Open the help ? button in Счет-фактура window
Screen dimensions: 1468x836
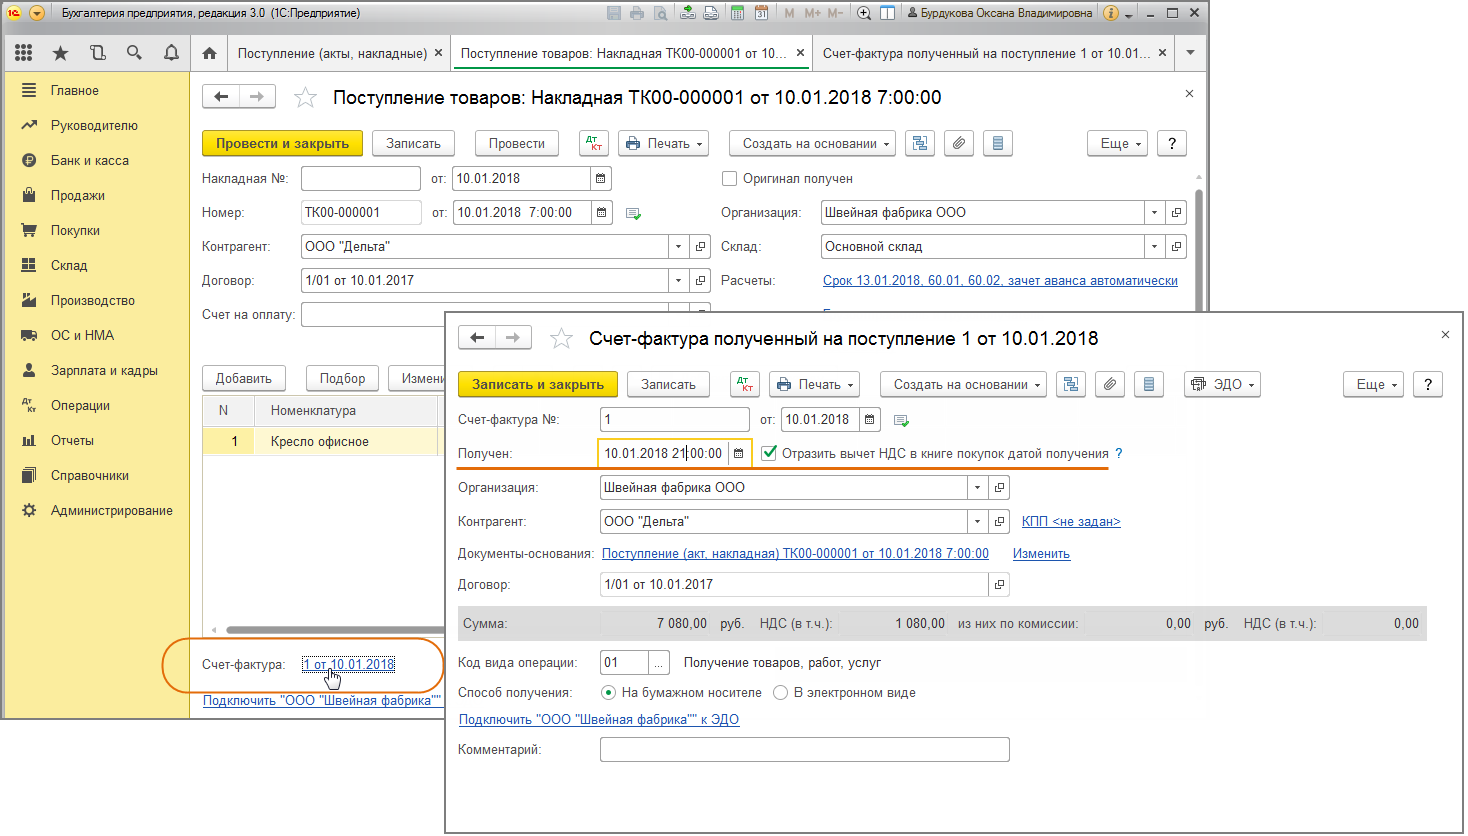coord(1427,384)
